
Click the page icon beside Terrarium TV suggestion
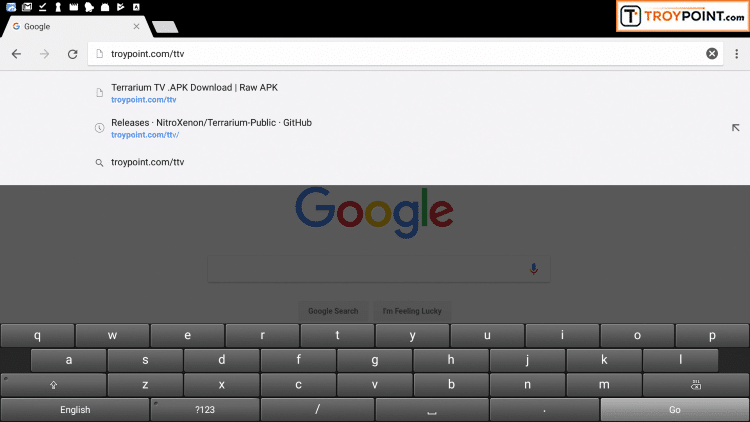point(99,93)
